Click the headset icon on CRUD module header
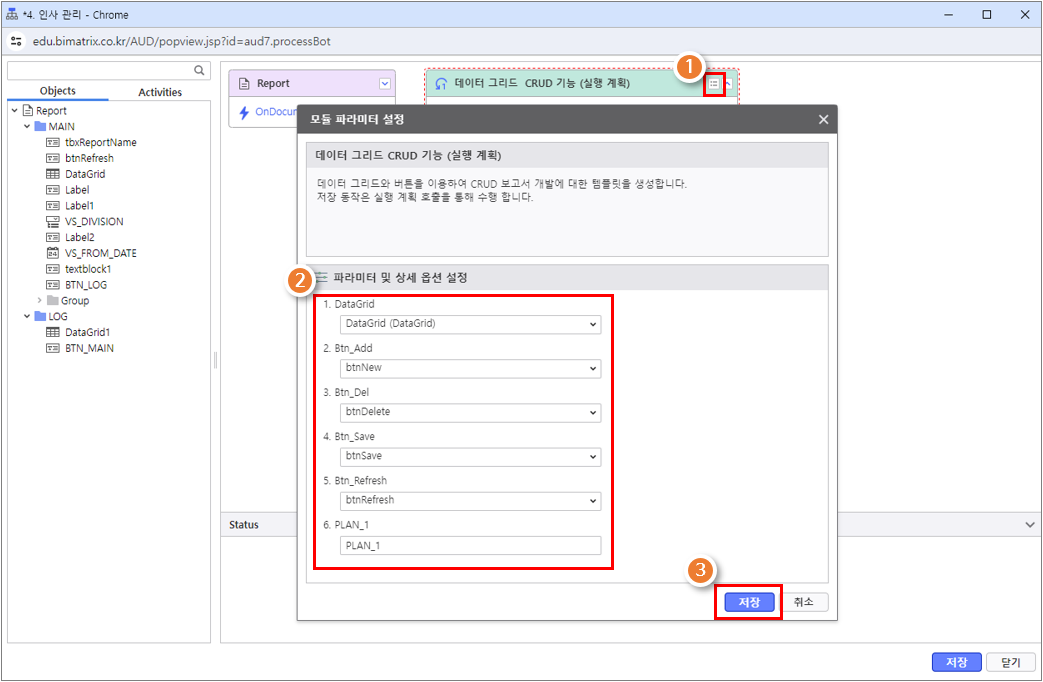 441,84
